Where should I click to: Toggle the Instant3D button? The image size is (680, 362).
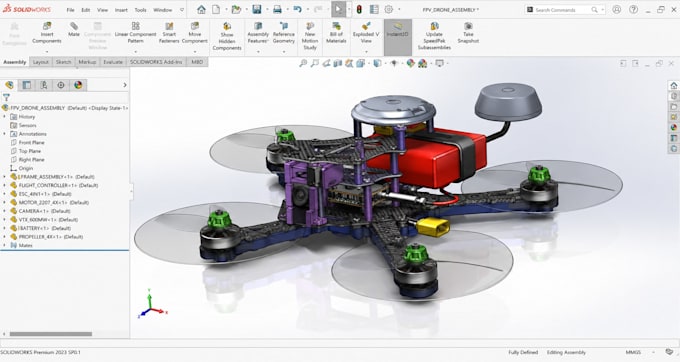[398, 30]
